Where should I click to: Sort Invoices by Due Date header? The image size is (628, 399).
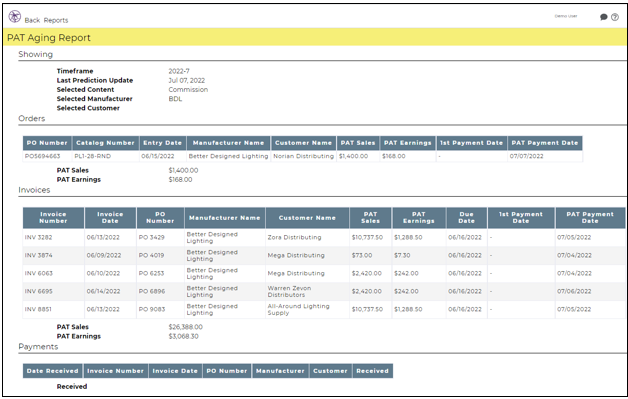point(467,218)
